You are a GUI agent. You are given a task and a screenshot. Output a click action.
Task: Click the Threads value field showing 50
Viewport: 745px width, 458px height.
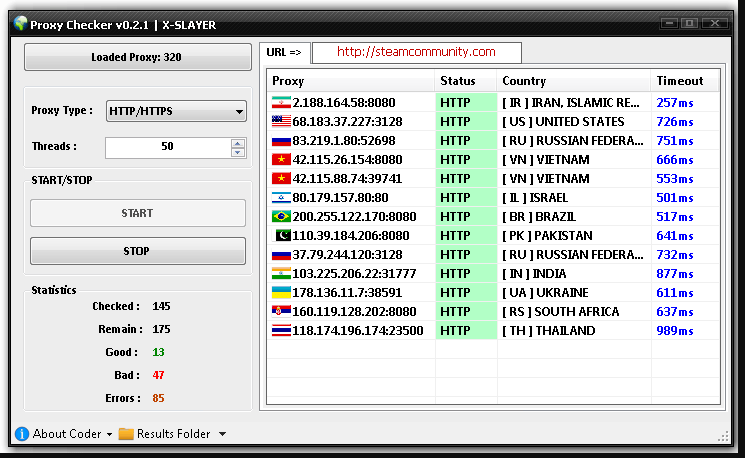(x=168, y=147)
